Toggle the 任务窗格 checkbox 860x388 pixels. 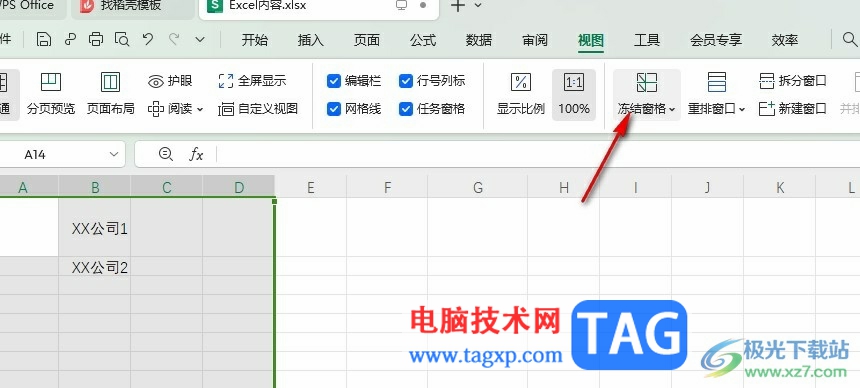click(x=405, y=109)
